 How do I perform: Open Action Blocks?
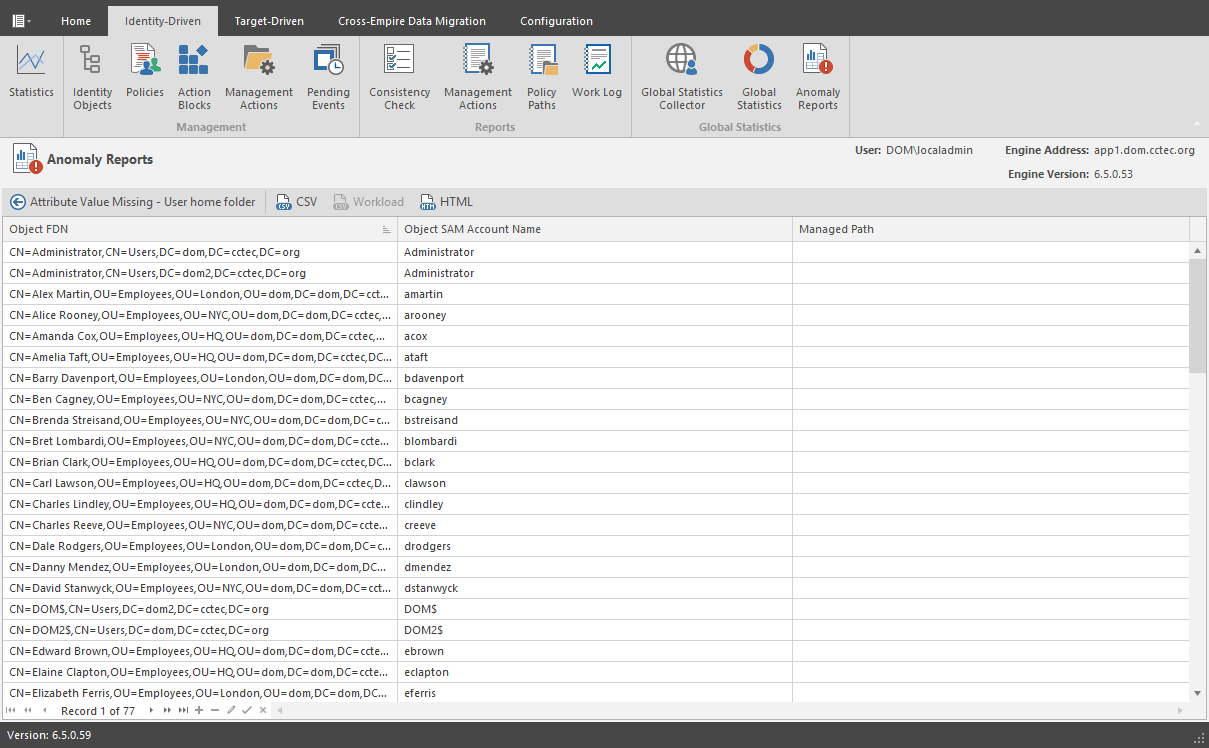194,76
